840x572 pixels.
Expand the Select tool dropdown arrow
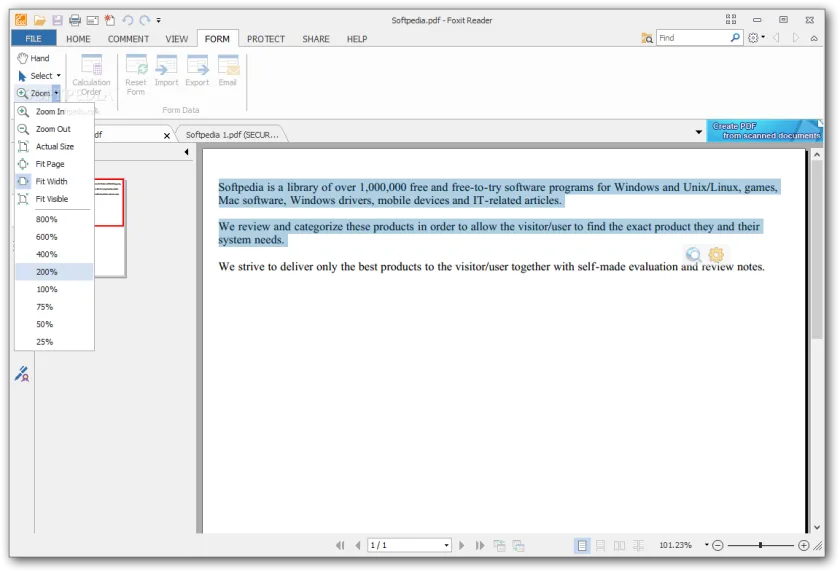click(x=58, y=76)
